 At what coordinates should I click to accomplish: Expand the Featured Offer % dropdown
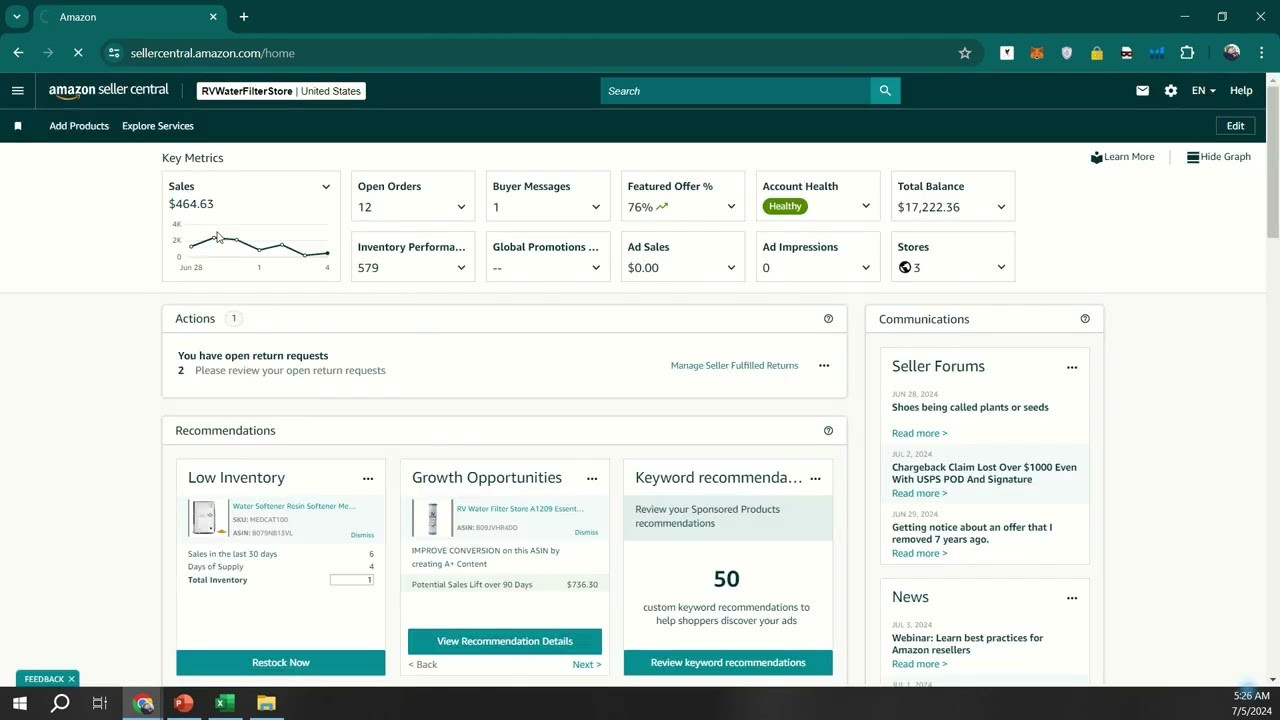click(731, 207)
